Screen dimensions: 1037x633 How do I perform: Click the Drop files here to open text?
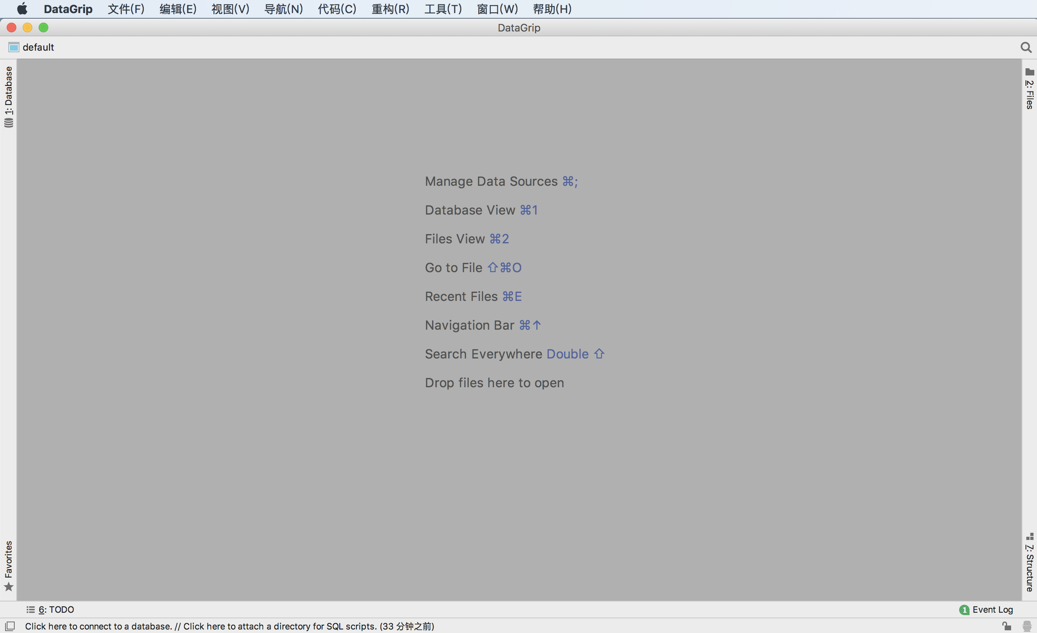(x=495, y=382)
